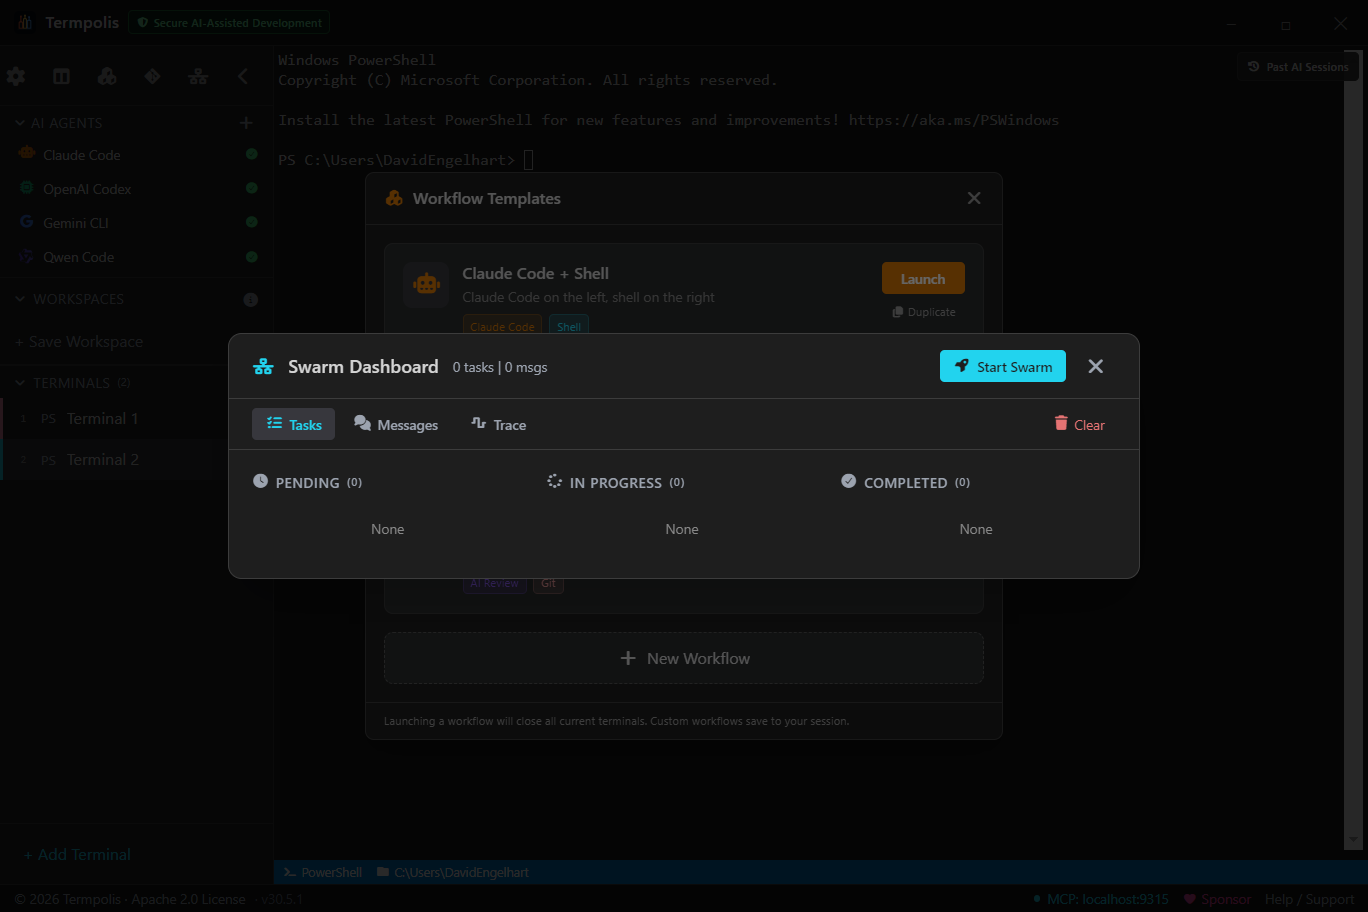
Task: Click '0 tasks | 0 msgs' counter
Action: pyautogui.click(x=500, y=367)
